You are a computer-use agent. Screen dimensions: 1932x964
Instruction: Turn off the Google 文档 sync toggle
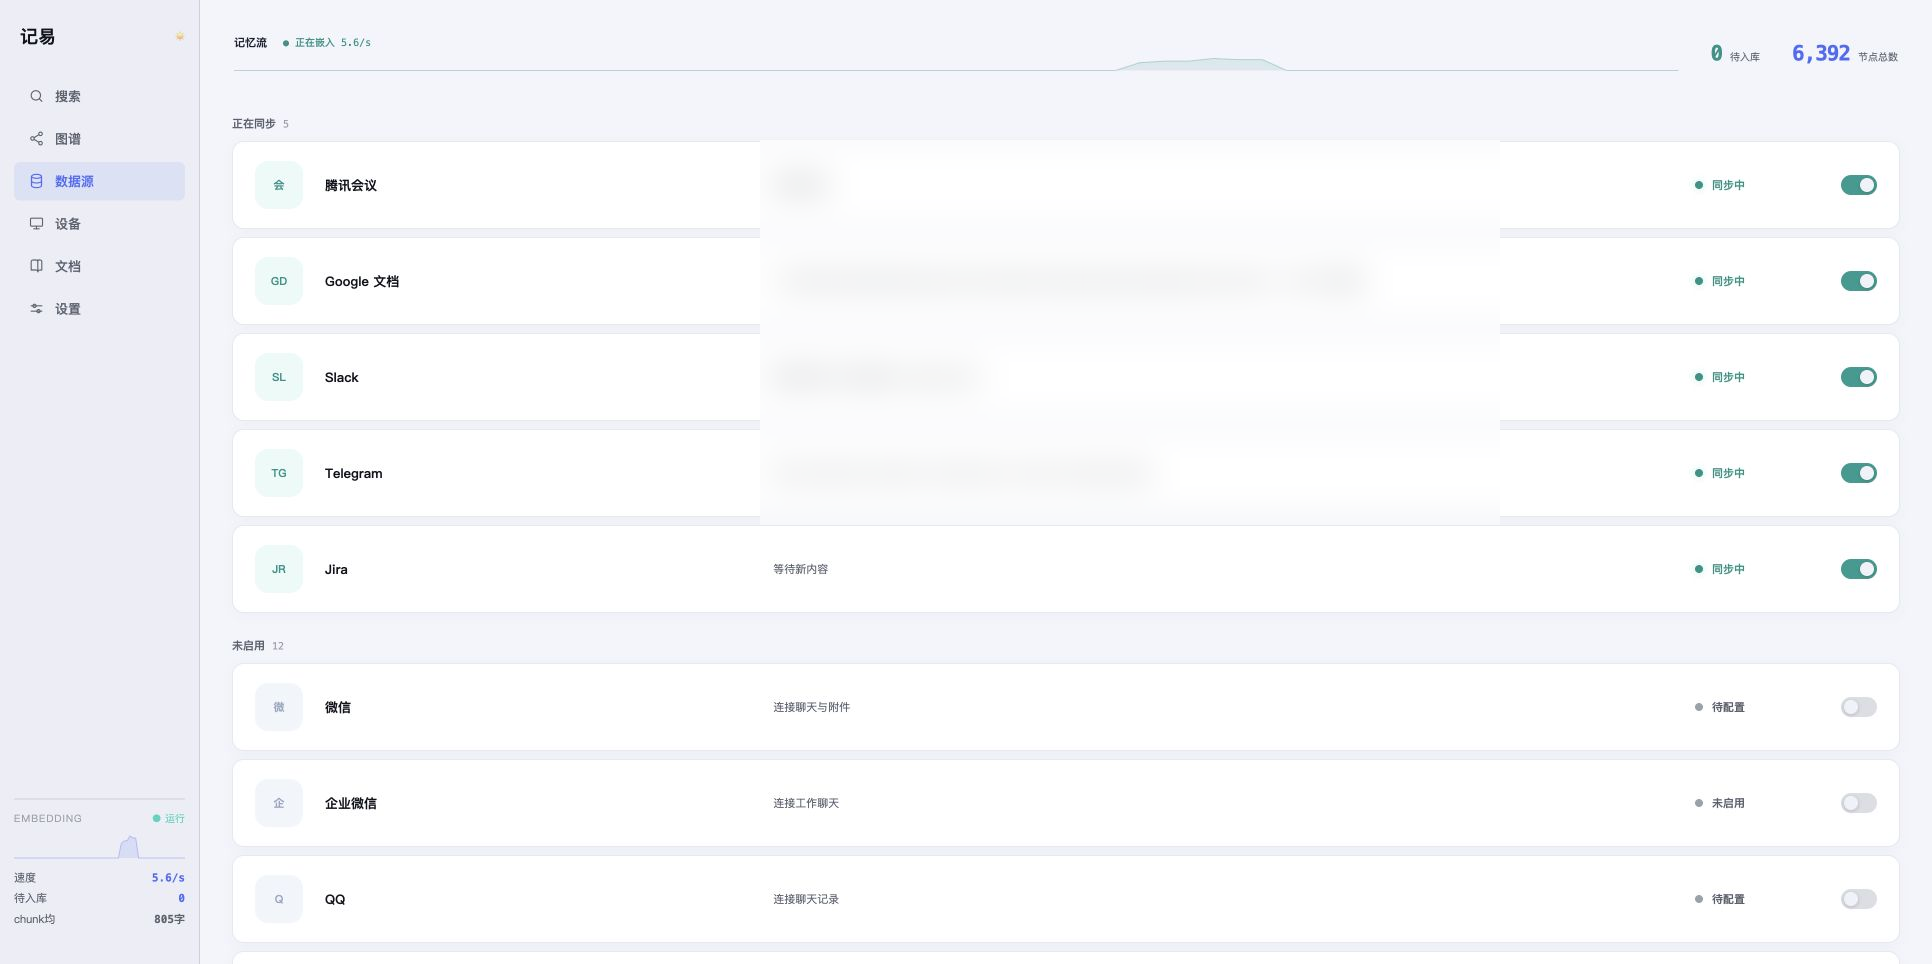click(1858, 281)
